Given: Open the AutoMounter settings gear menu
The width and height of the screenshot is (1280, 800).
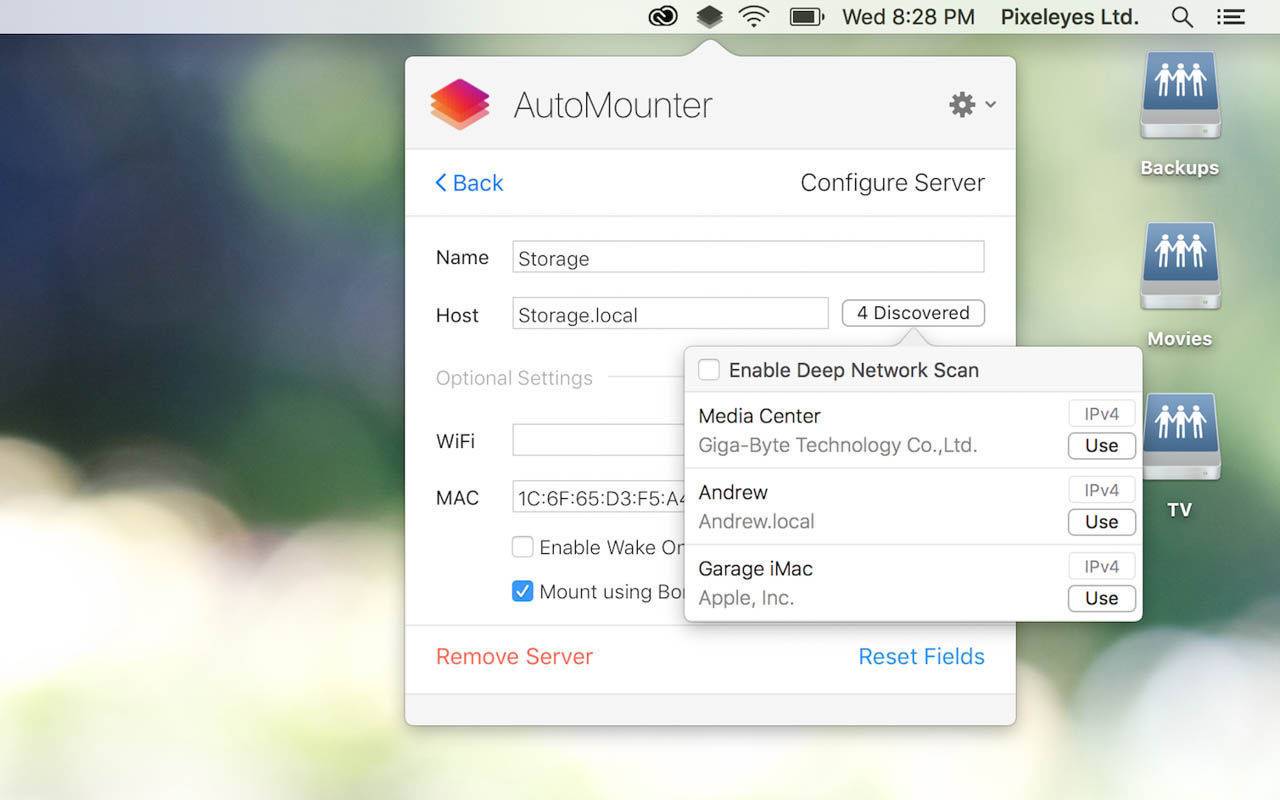Looking at the screenshot, I should click(x=972, y=104).
